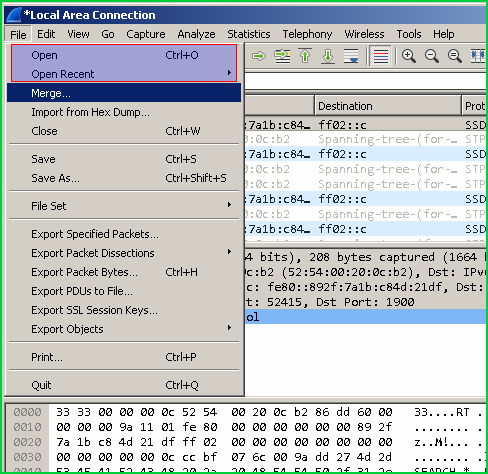The height and width of the screenshot is (474, 488).
Task: Choose Print... from File menu
Action: tap(124, 357)
